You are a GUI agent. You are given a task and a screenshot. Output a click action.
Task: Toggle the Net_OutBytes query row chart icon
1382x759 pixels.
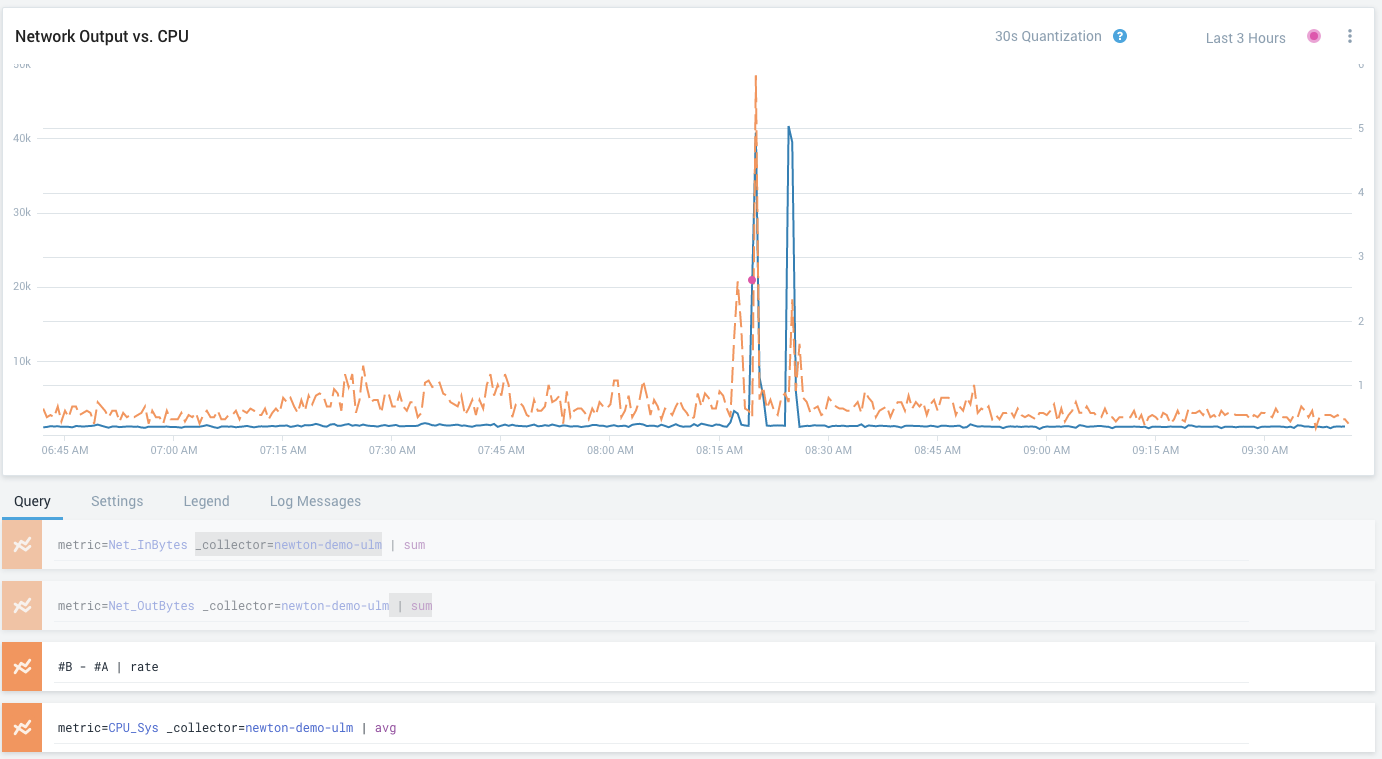22,606
